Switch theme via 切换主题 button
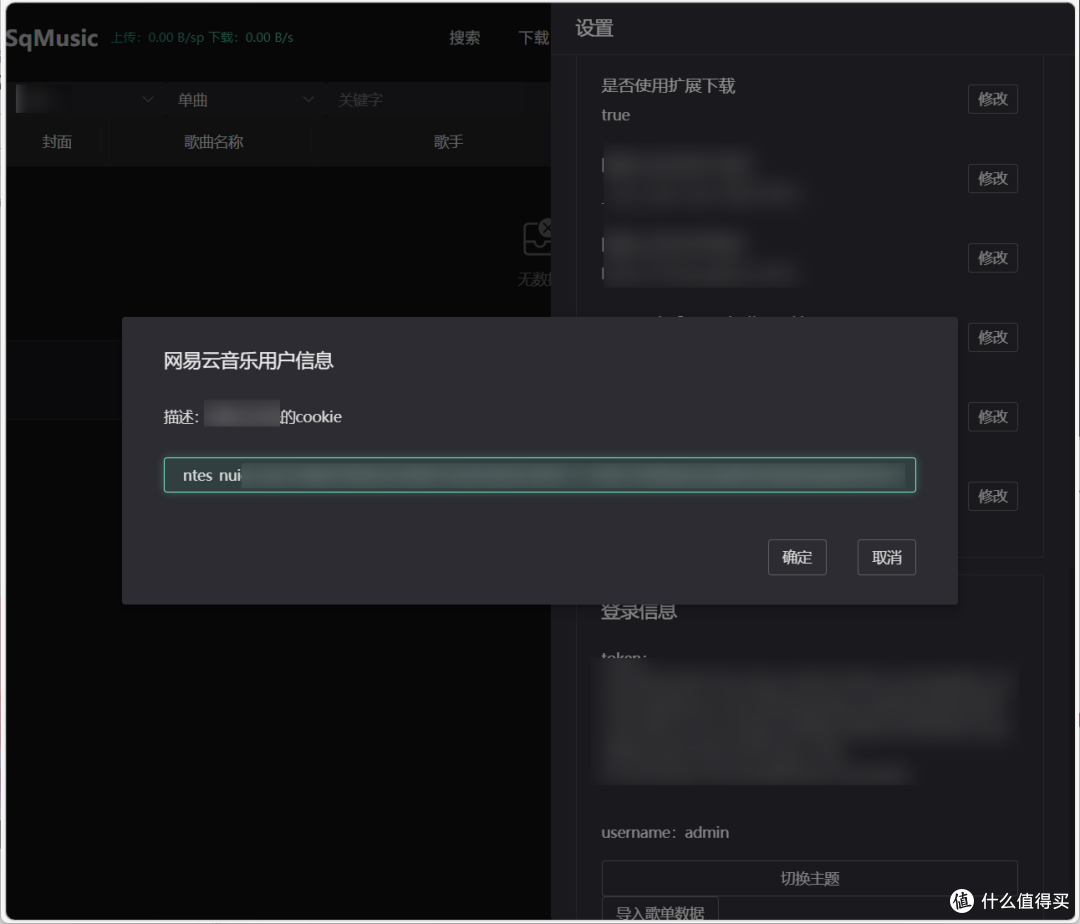Image resolution: width=1080 pixels, height=924 pixels. click(x=809, y=879)
